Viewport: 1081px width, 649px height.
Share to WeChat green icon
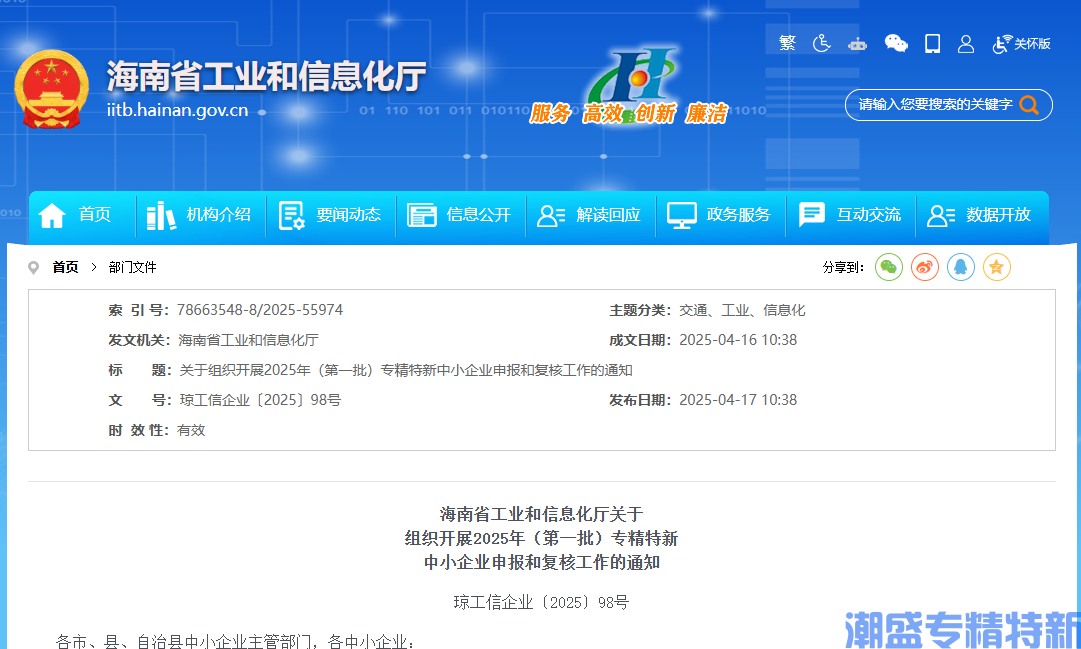[x=889, y=267]
